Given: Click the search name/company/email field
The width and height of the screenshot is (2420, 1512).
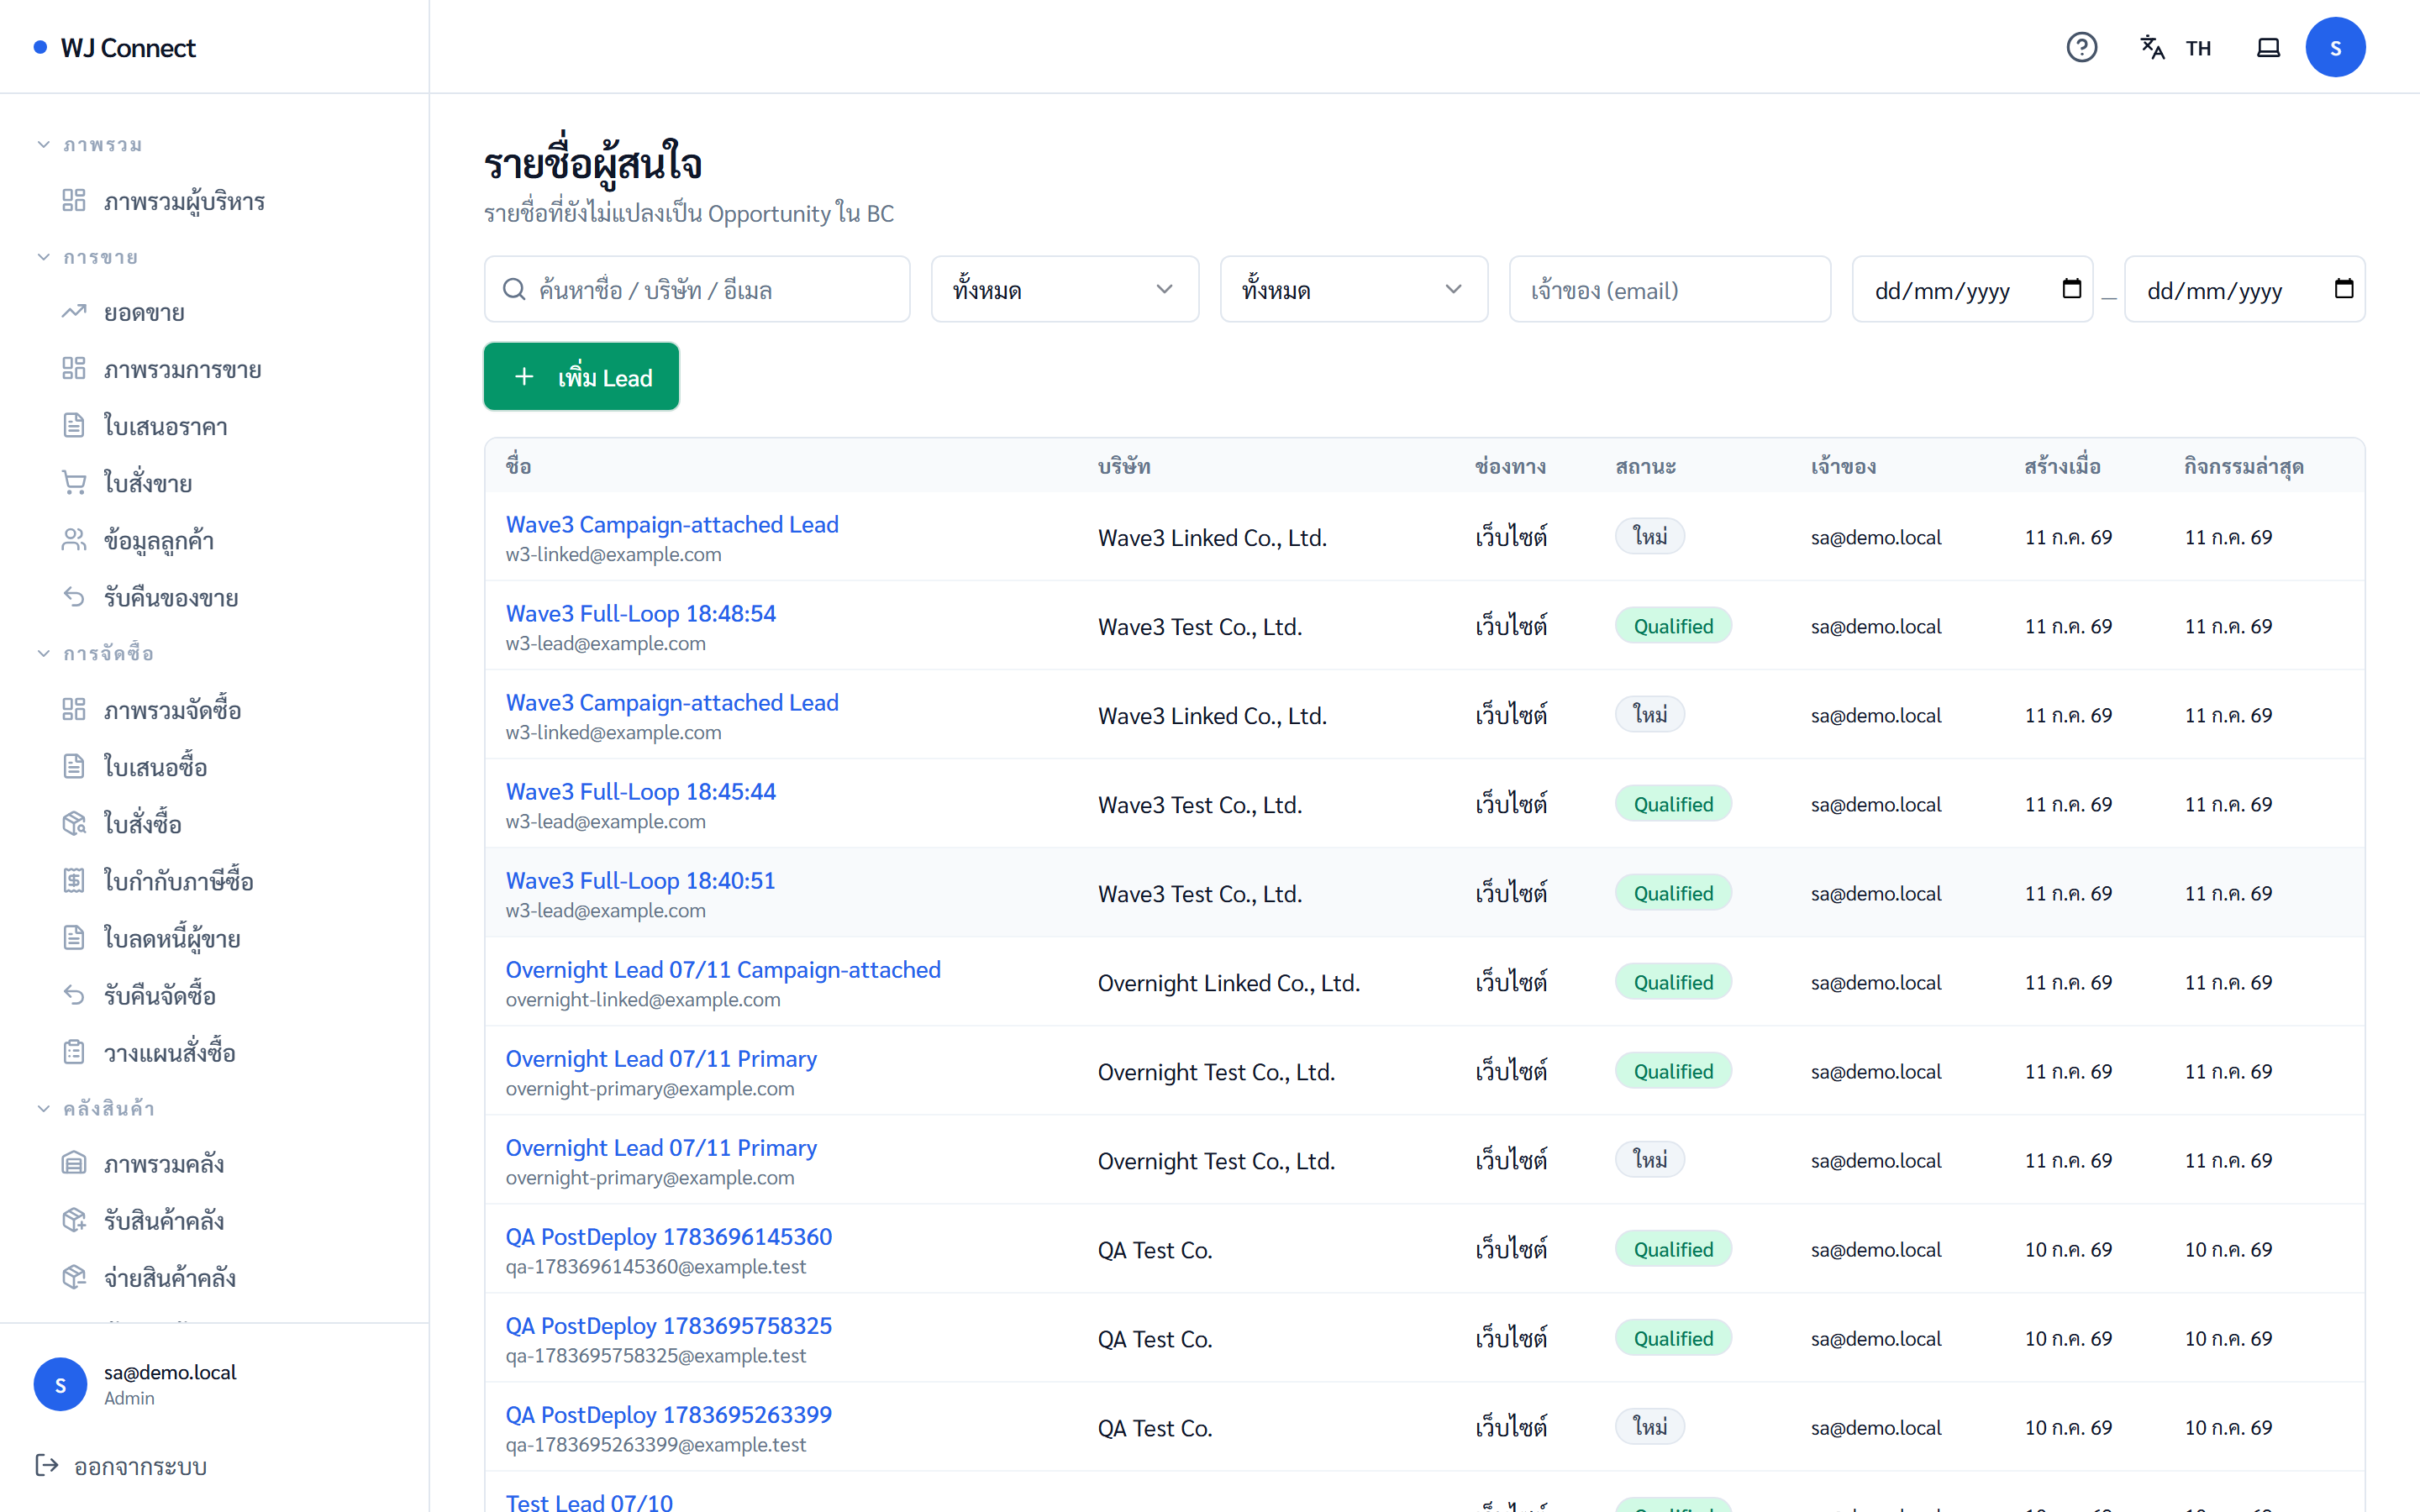Looking at the screenshot, I should (x=697, y=289).
